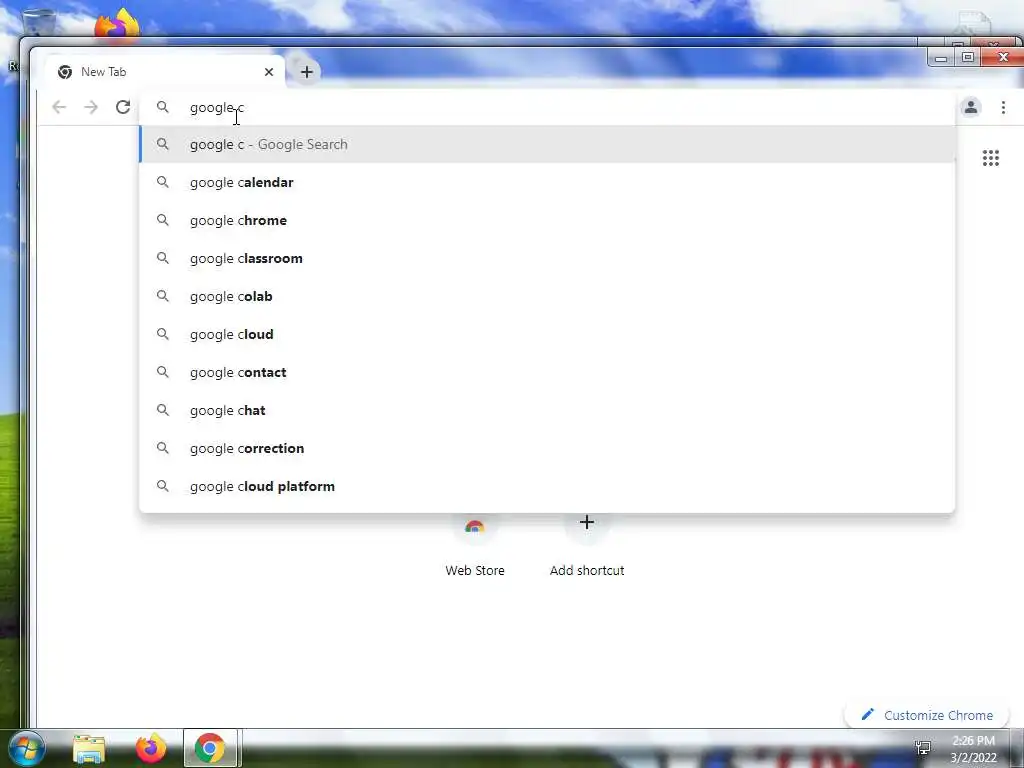
Task: Pick the "google cloud platform" suggestion
Action: (547, 486)
